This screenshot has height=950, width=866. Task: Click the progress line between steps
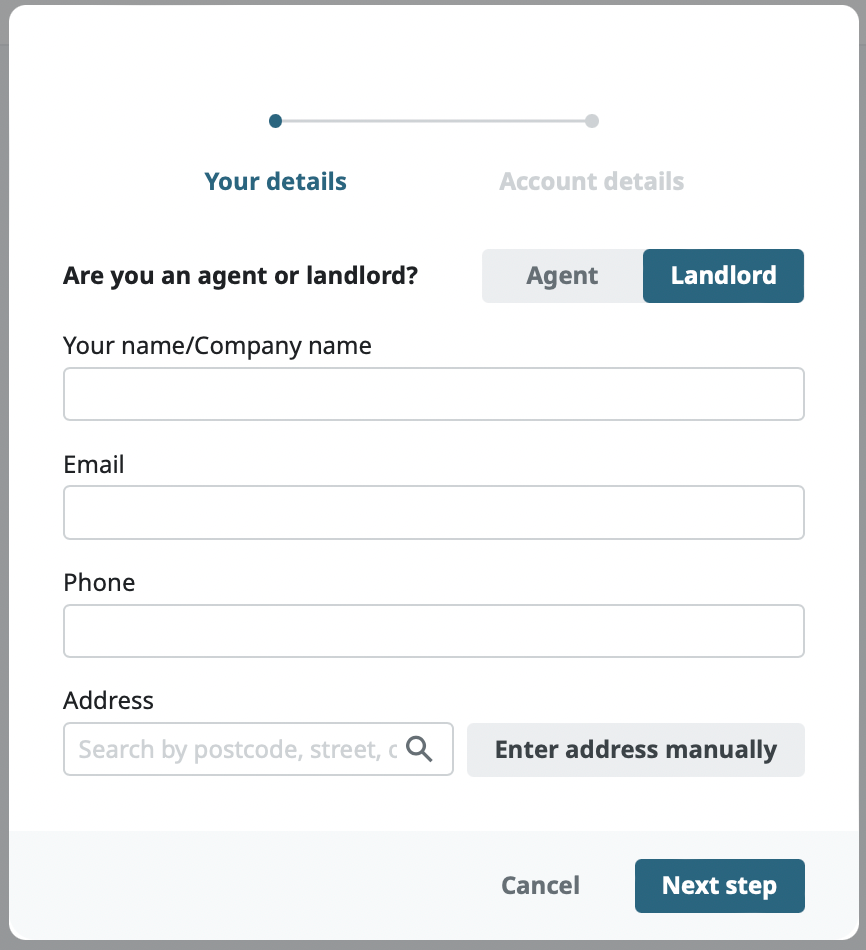pyautogui.click(x=434, y=121)
